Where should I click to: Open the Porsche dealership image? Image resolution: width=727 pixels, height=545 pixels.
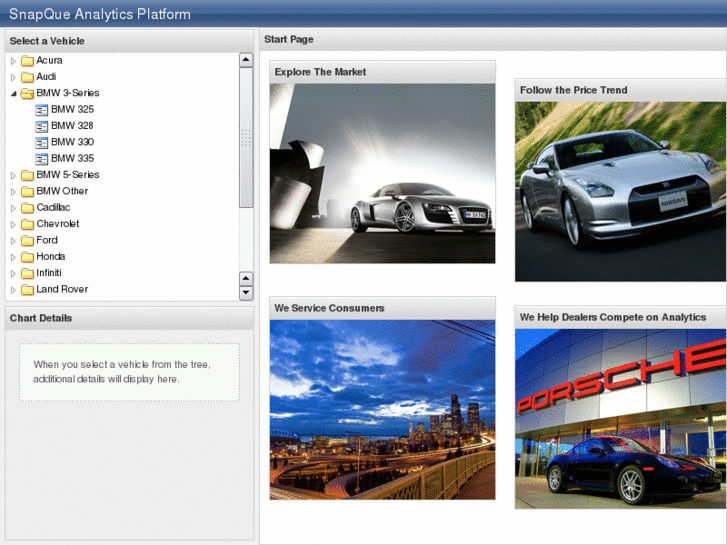pyautogui.click(x=620, y=419)
